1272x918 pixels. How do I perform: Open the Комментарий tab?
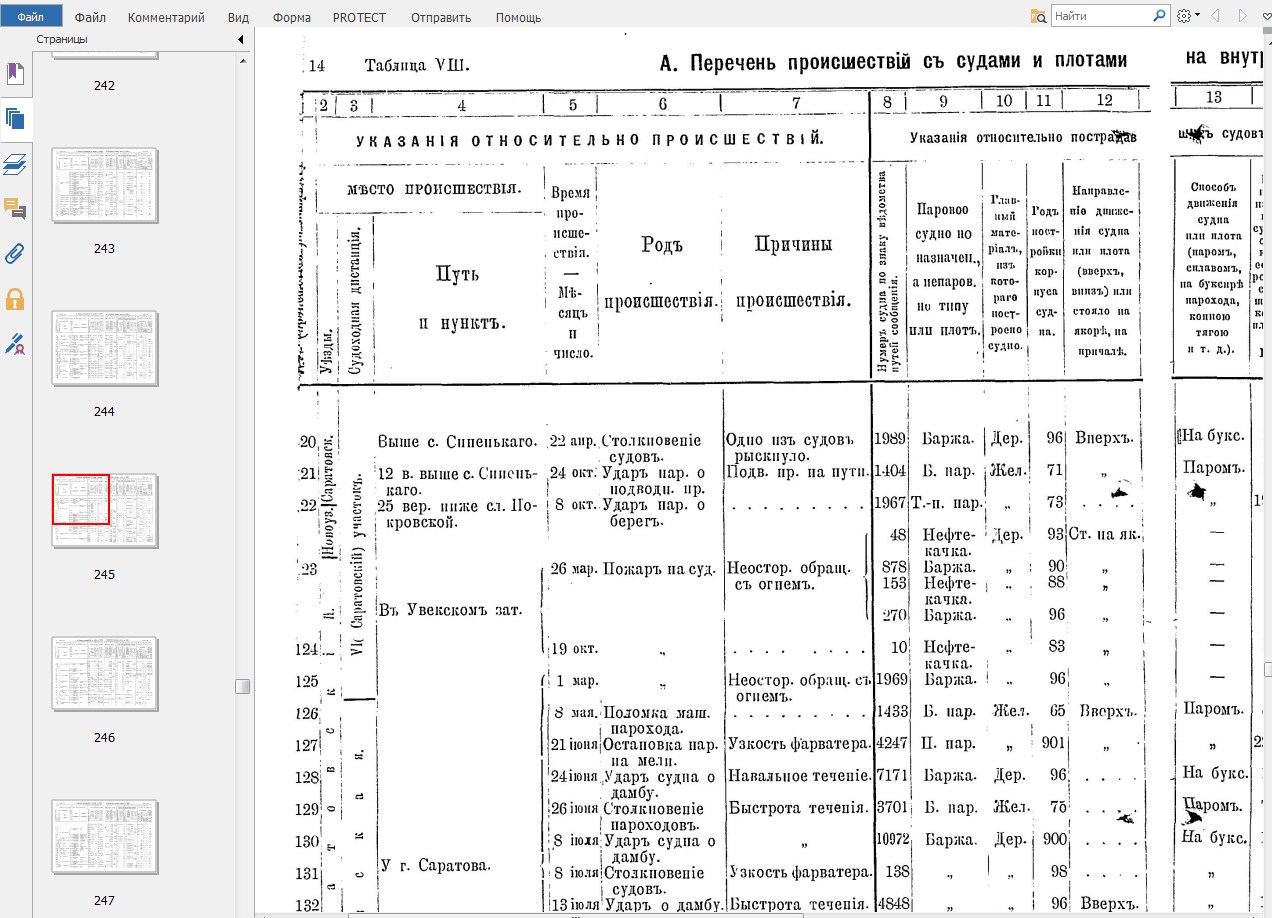pyautogui.click(x=166, y=17)
